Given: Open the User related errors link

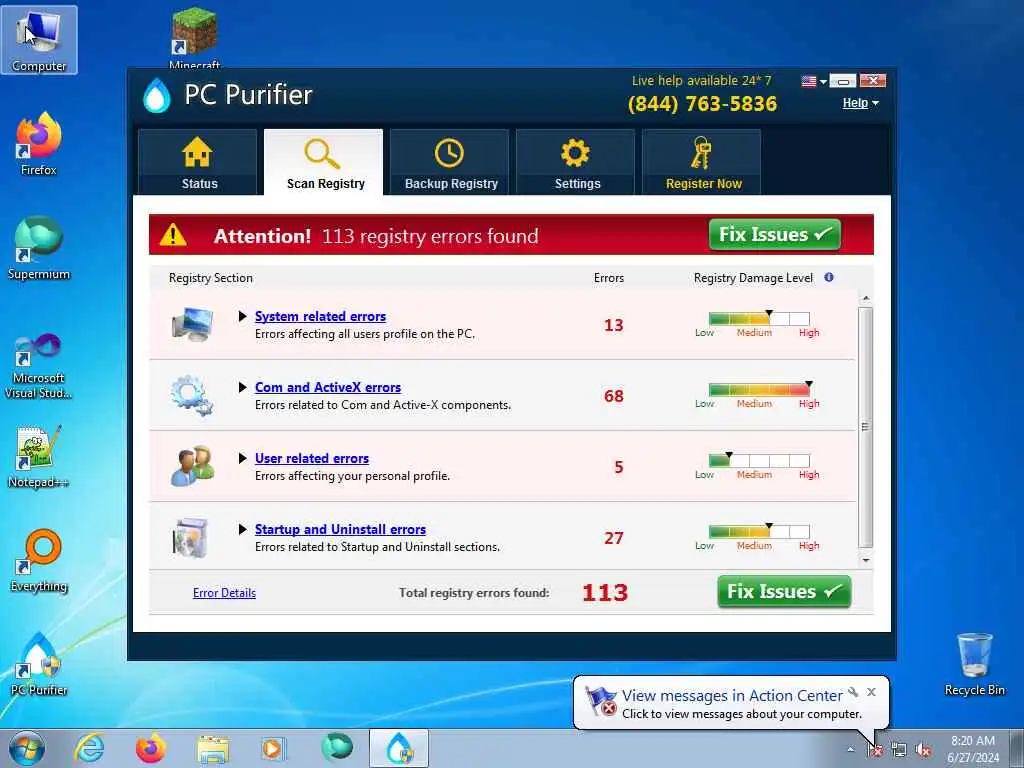Looking at the screenshot, I should click(x=312, y=458).
